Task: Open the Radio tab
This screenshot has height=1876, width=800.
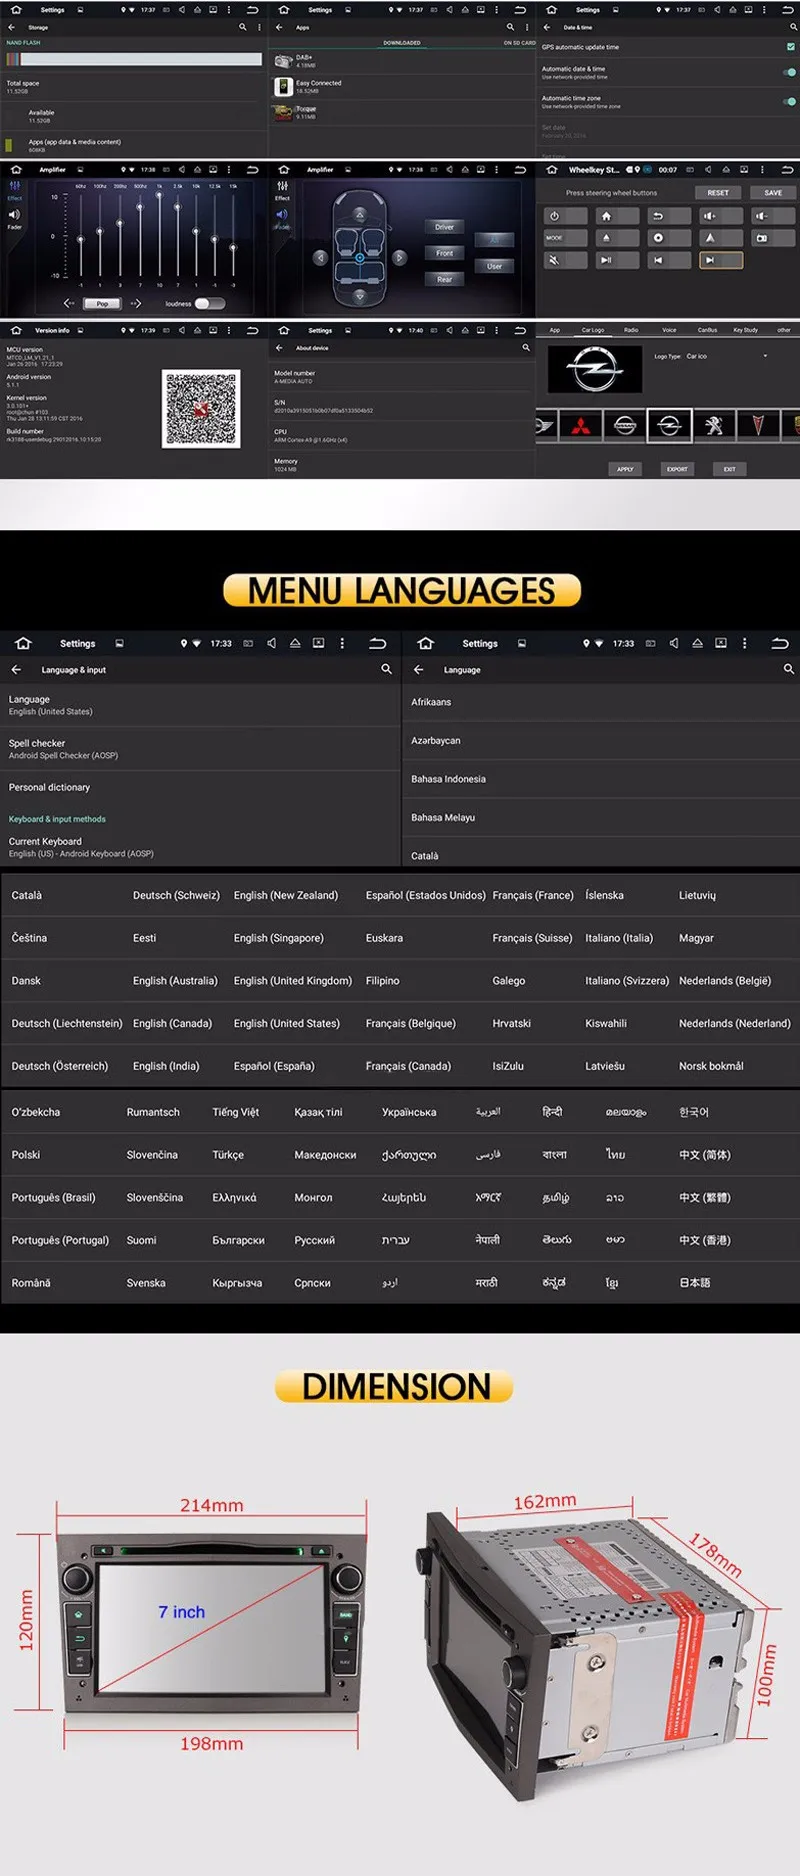Action: click(631, 330)
